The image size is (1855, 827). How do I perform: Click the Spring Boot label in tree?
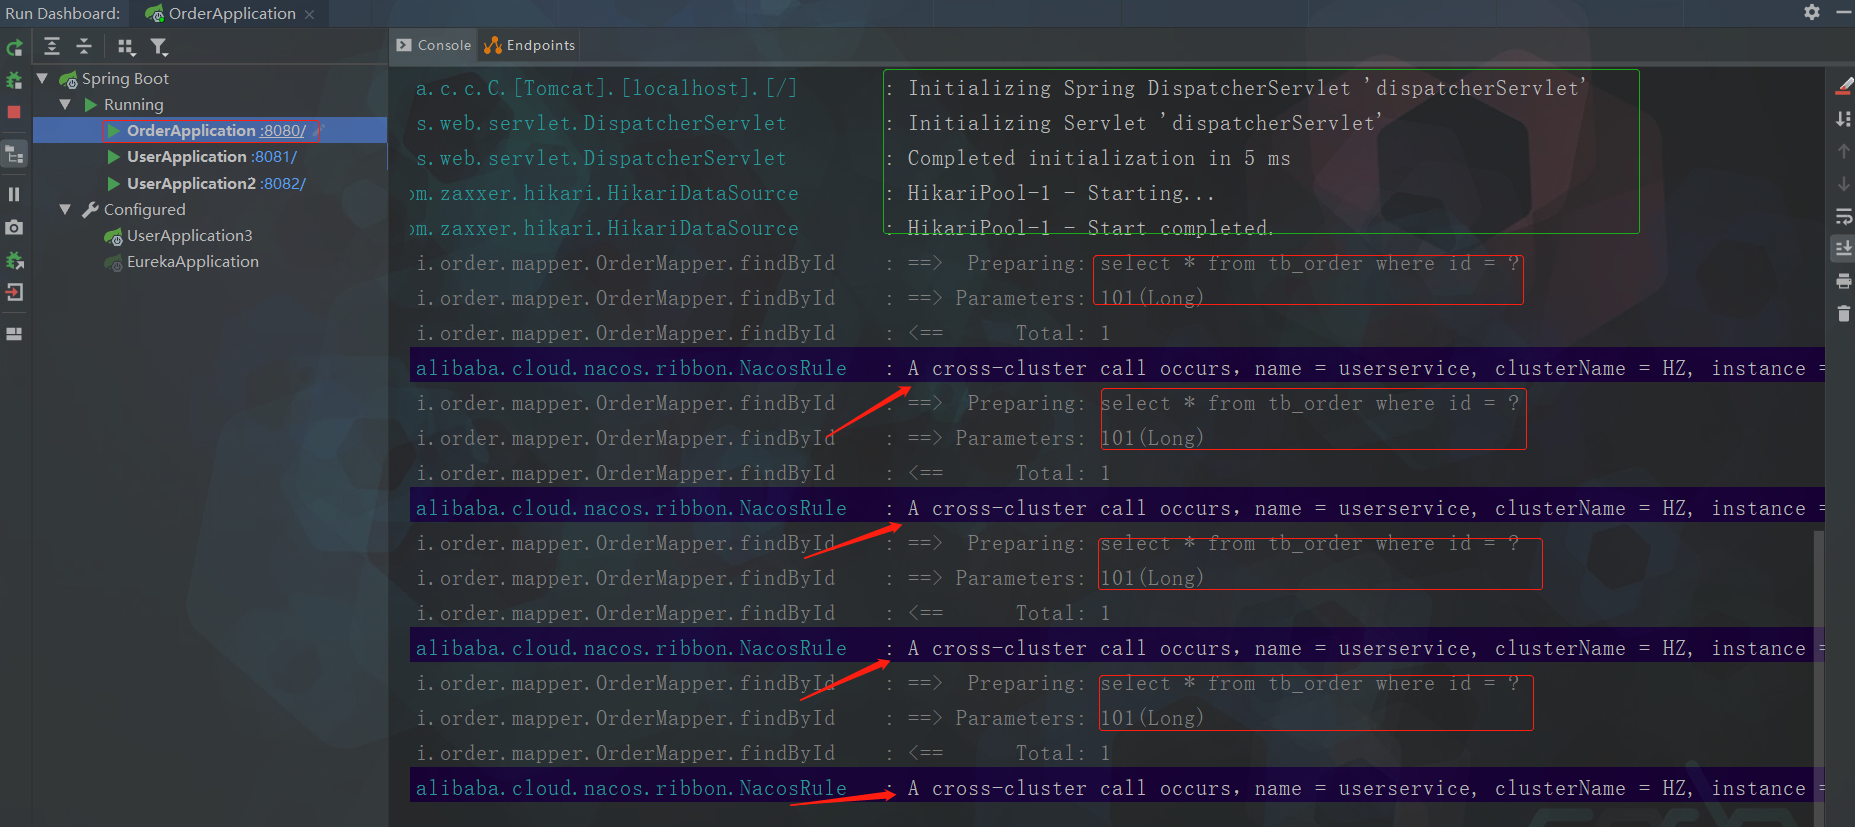125,78
